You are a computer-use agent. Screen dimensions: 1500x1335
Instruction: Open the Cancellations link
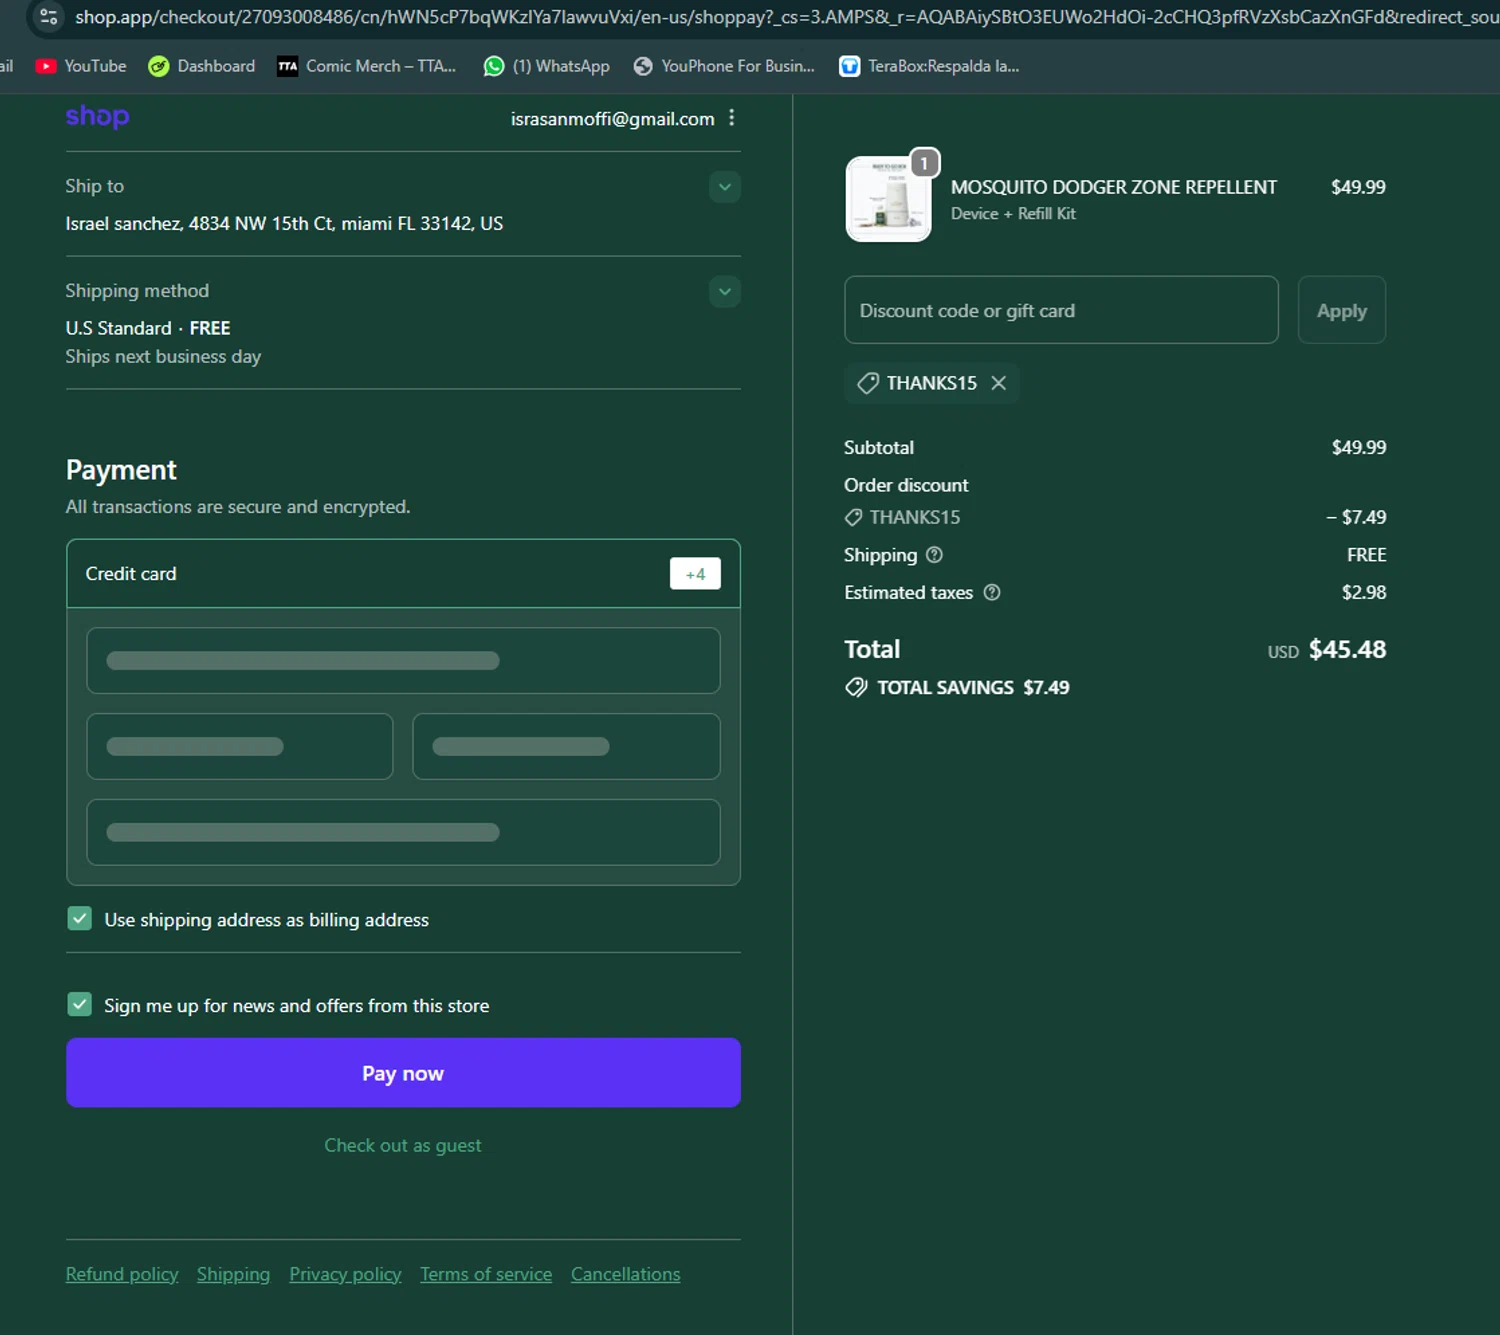coord(625,1274)
